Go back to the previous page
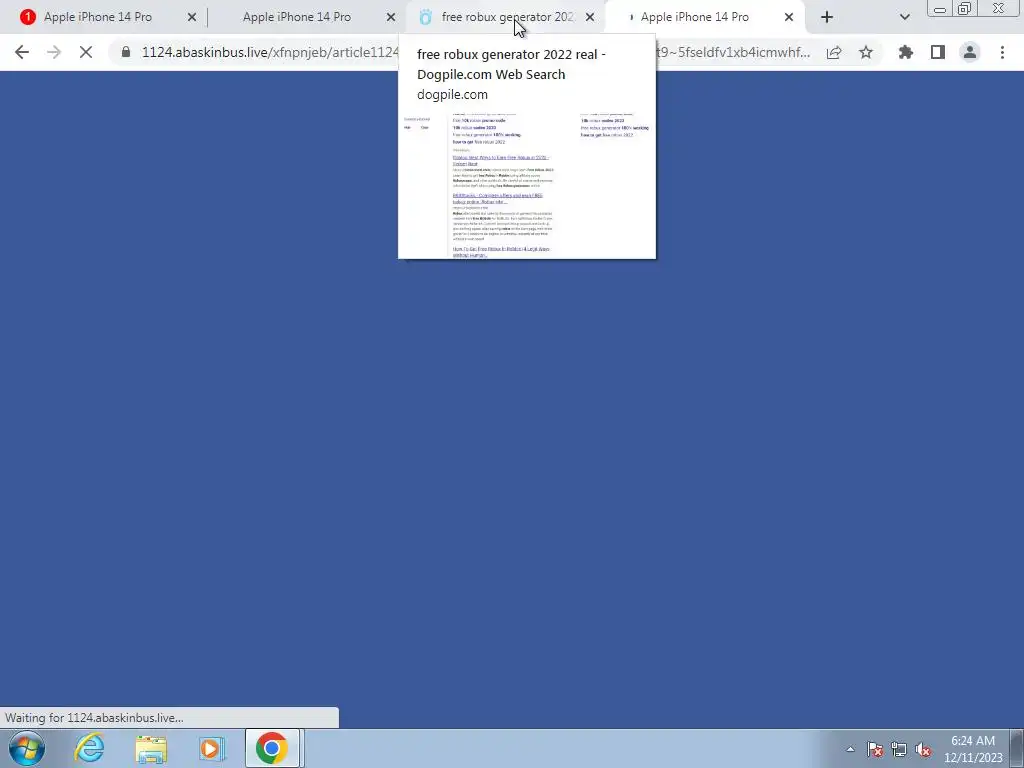1024x768 pixels. [x=22, y=52]
